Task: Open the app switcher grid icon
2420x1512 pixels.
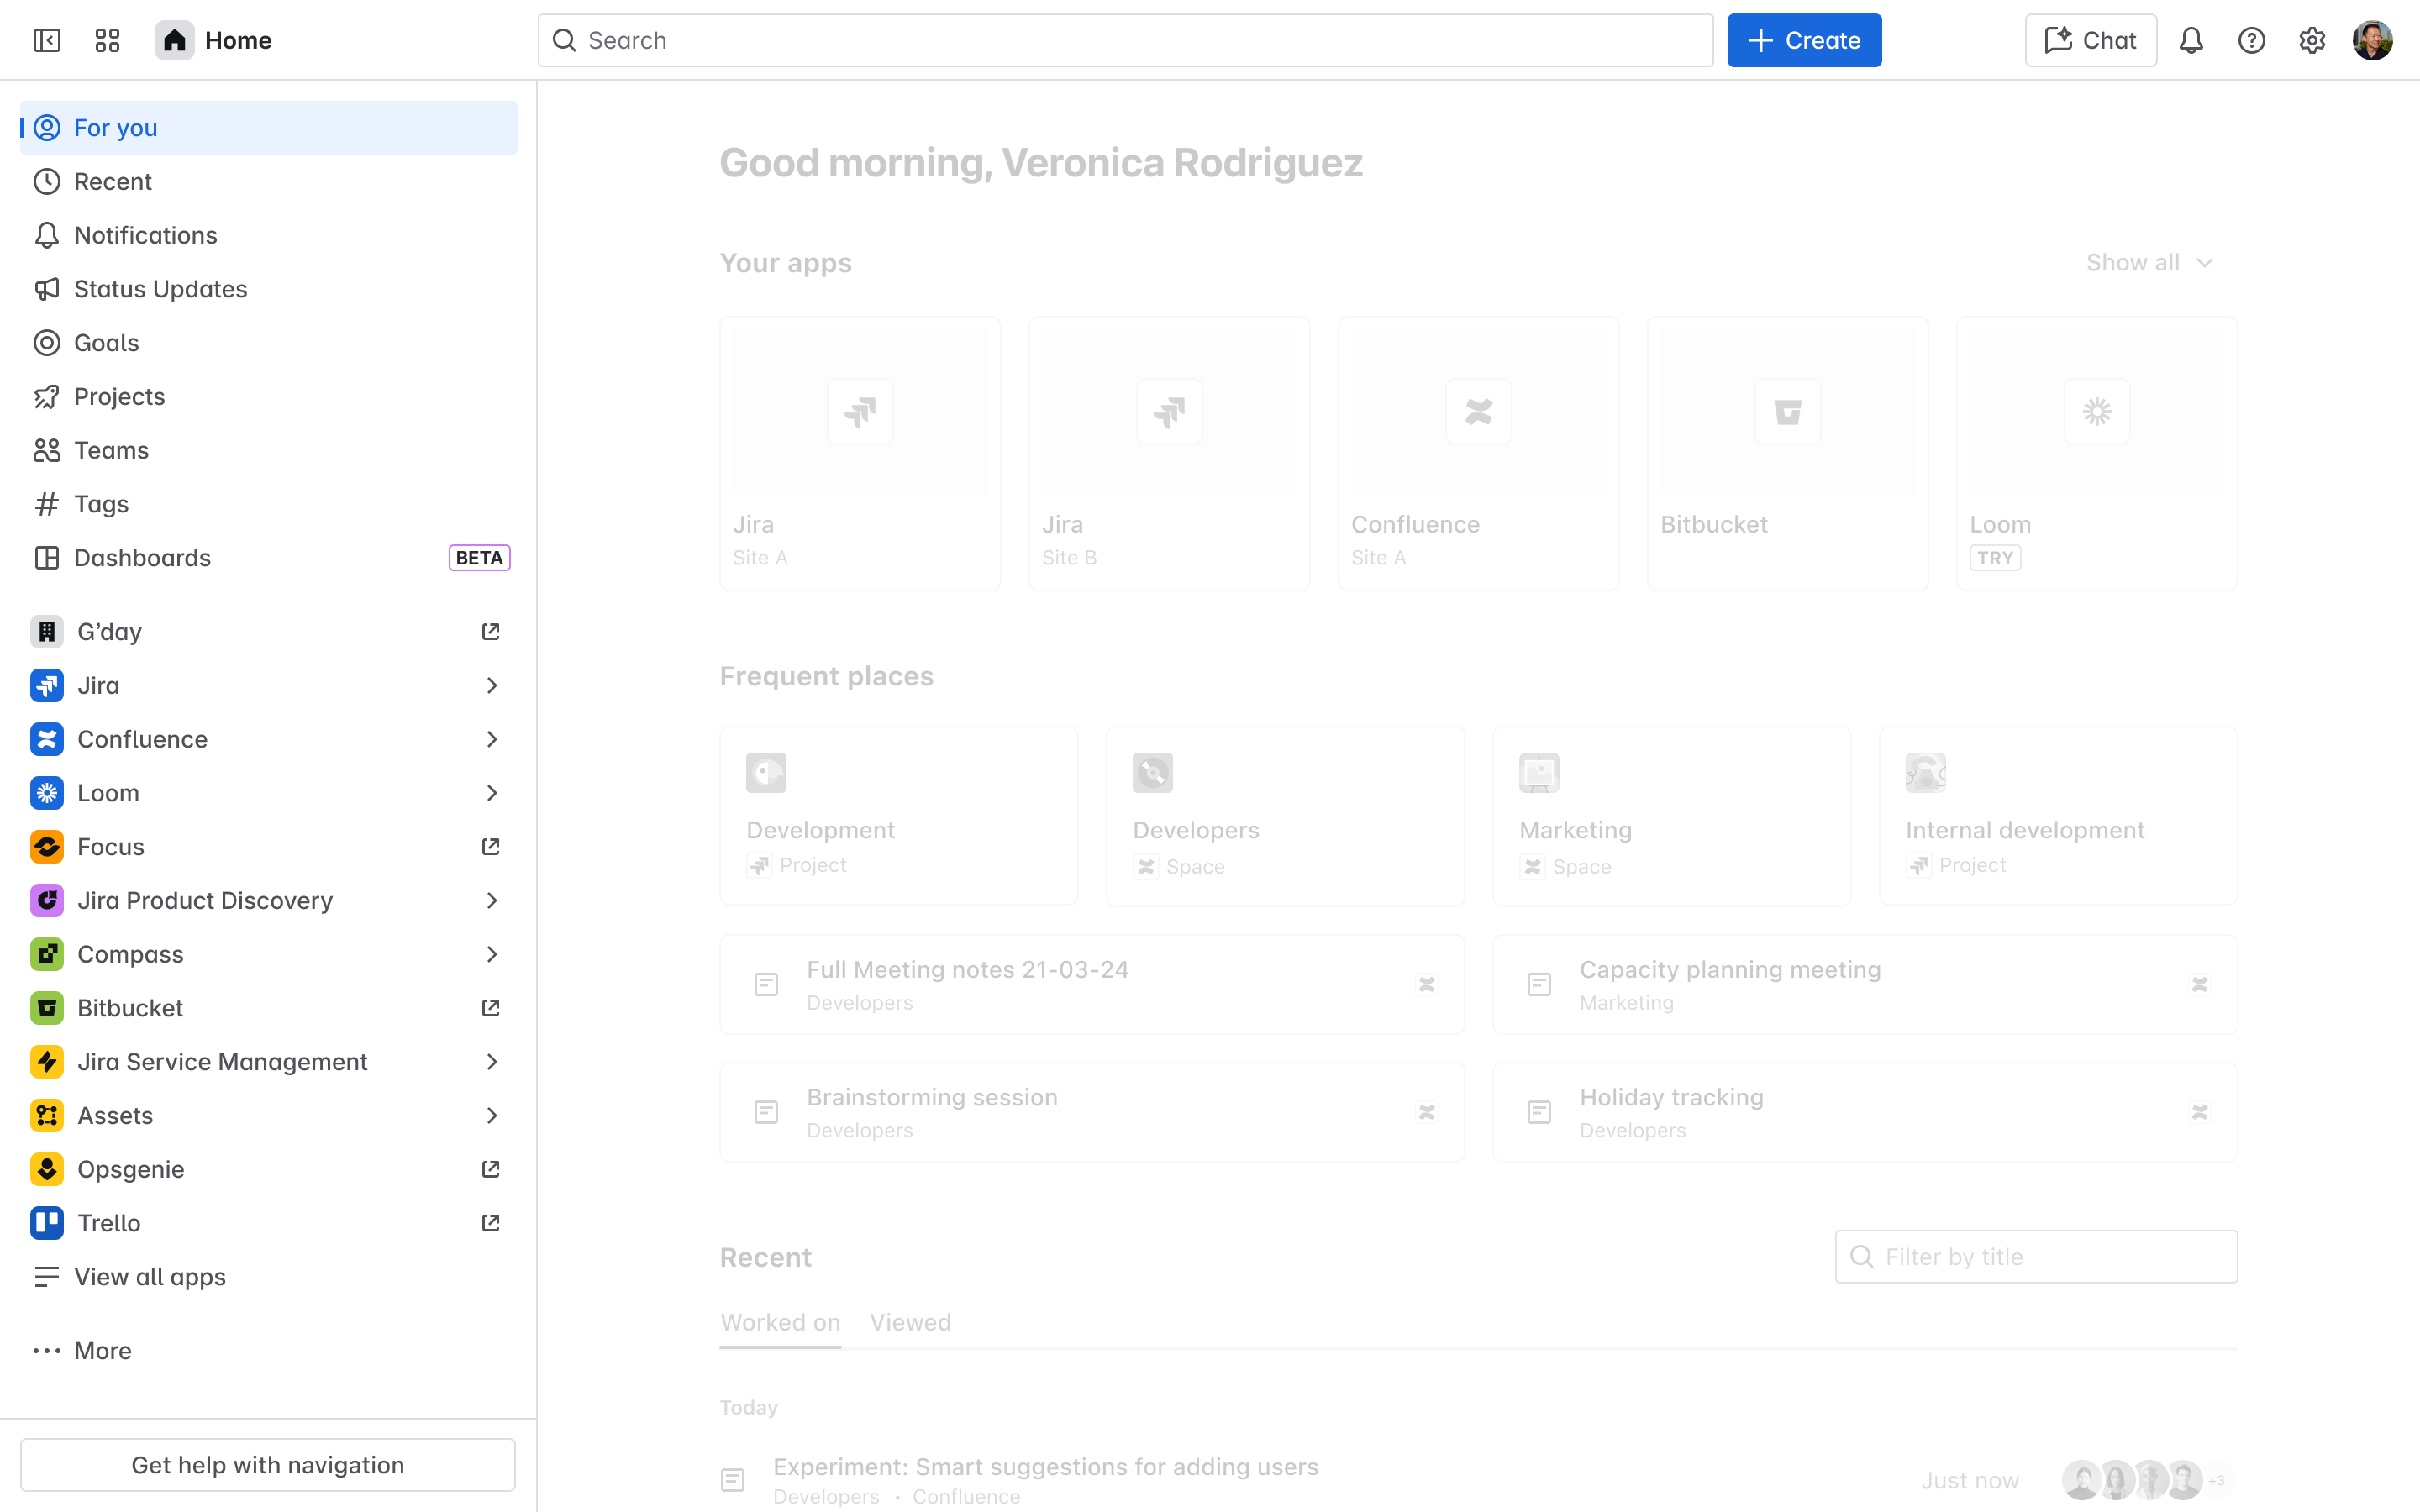Action: 107,40
